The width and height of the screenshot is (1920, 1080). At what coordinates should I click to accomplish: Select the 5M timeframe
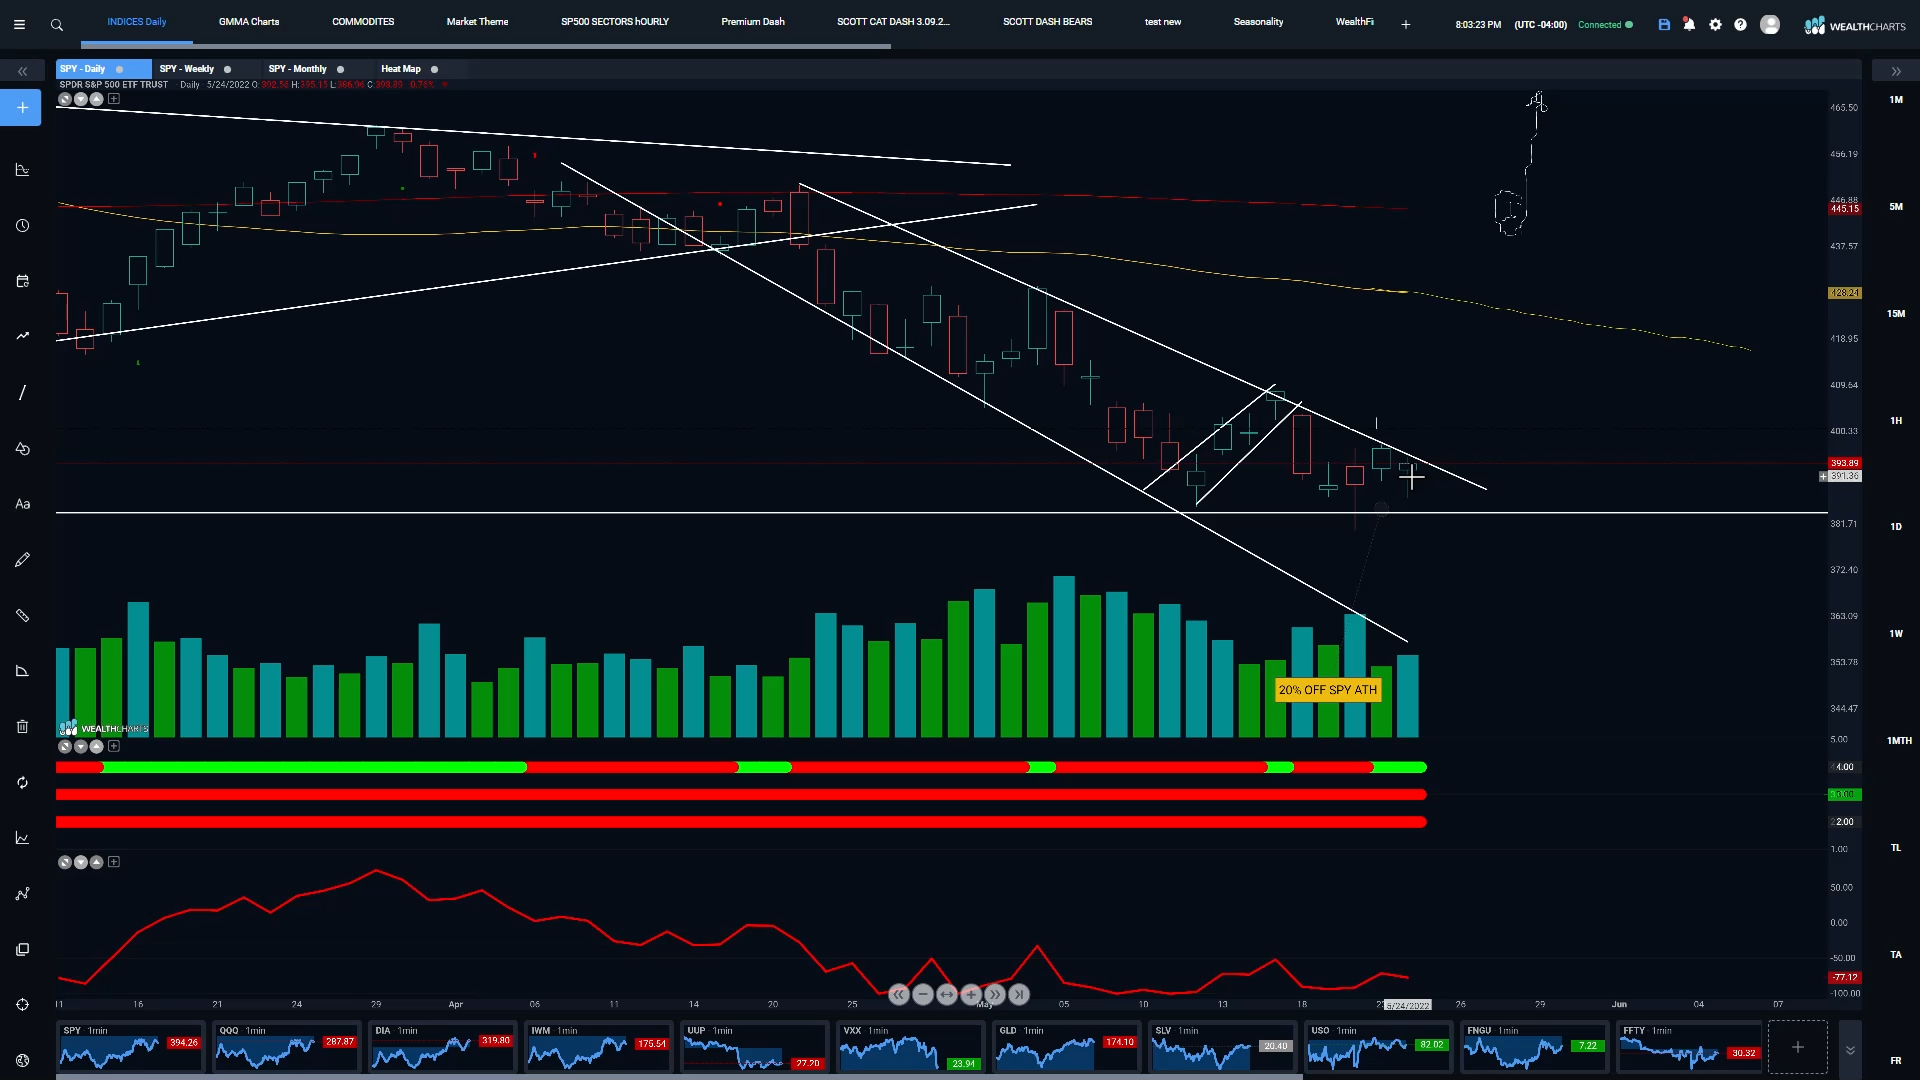coord(1896,207)
